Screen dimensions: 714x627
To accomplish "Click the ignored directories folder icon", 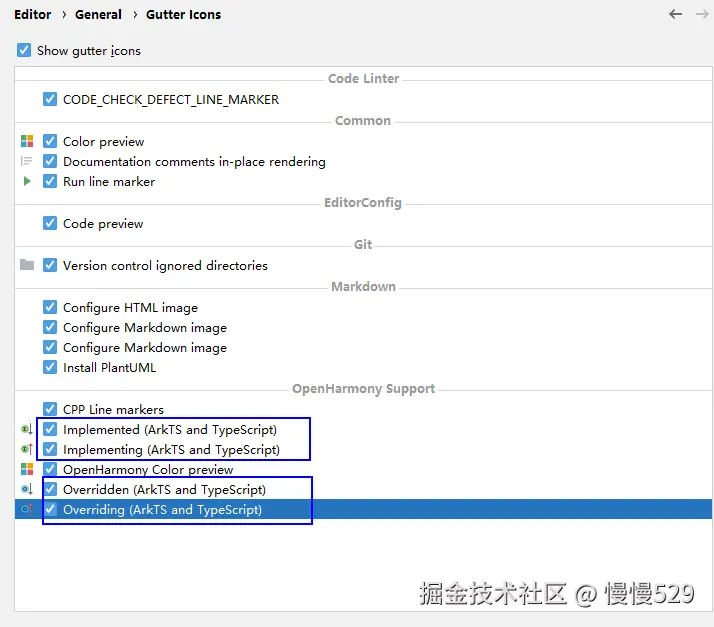I will pyautogui.click(x=27, y=265).
